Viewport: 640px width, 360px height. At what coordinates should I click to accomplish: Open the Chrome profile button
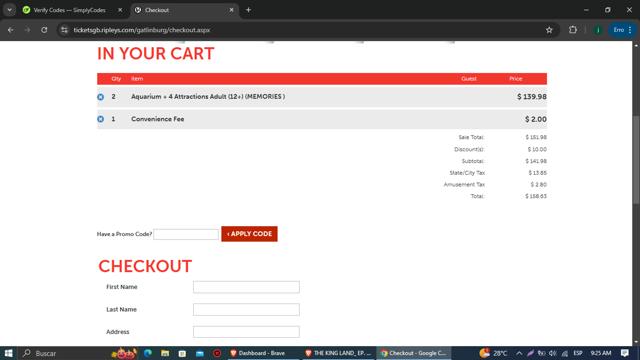tap(598, 30)
